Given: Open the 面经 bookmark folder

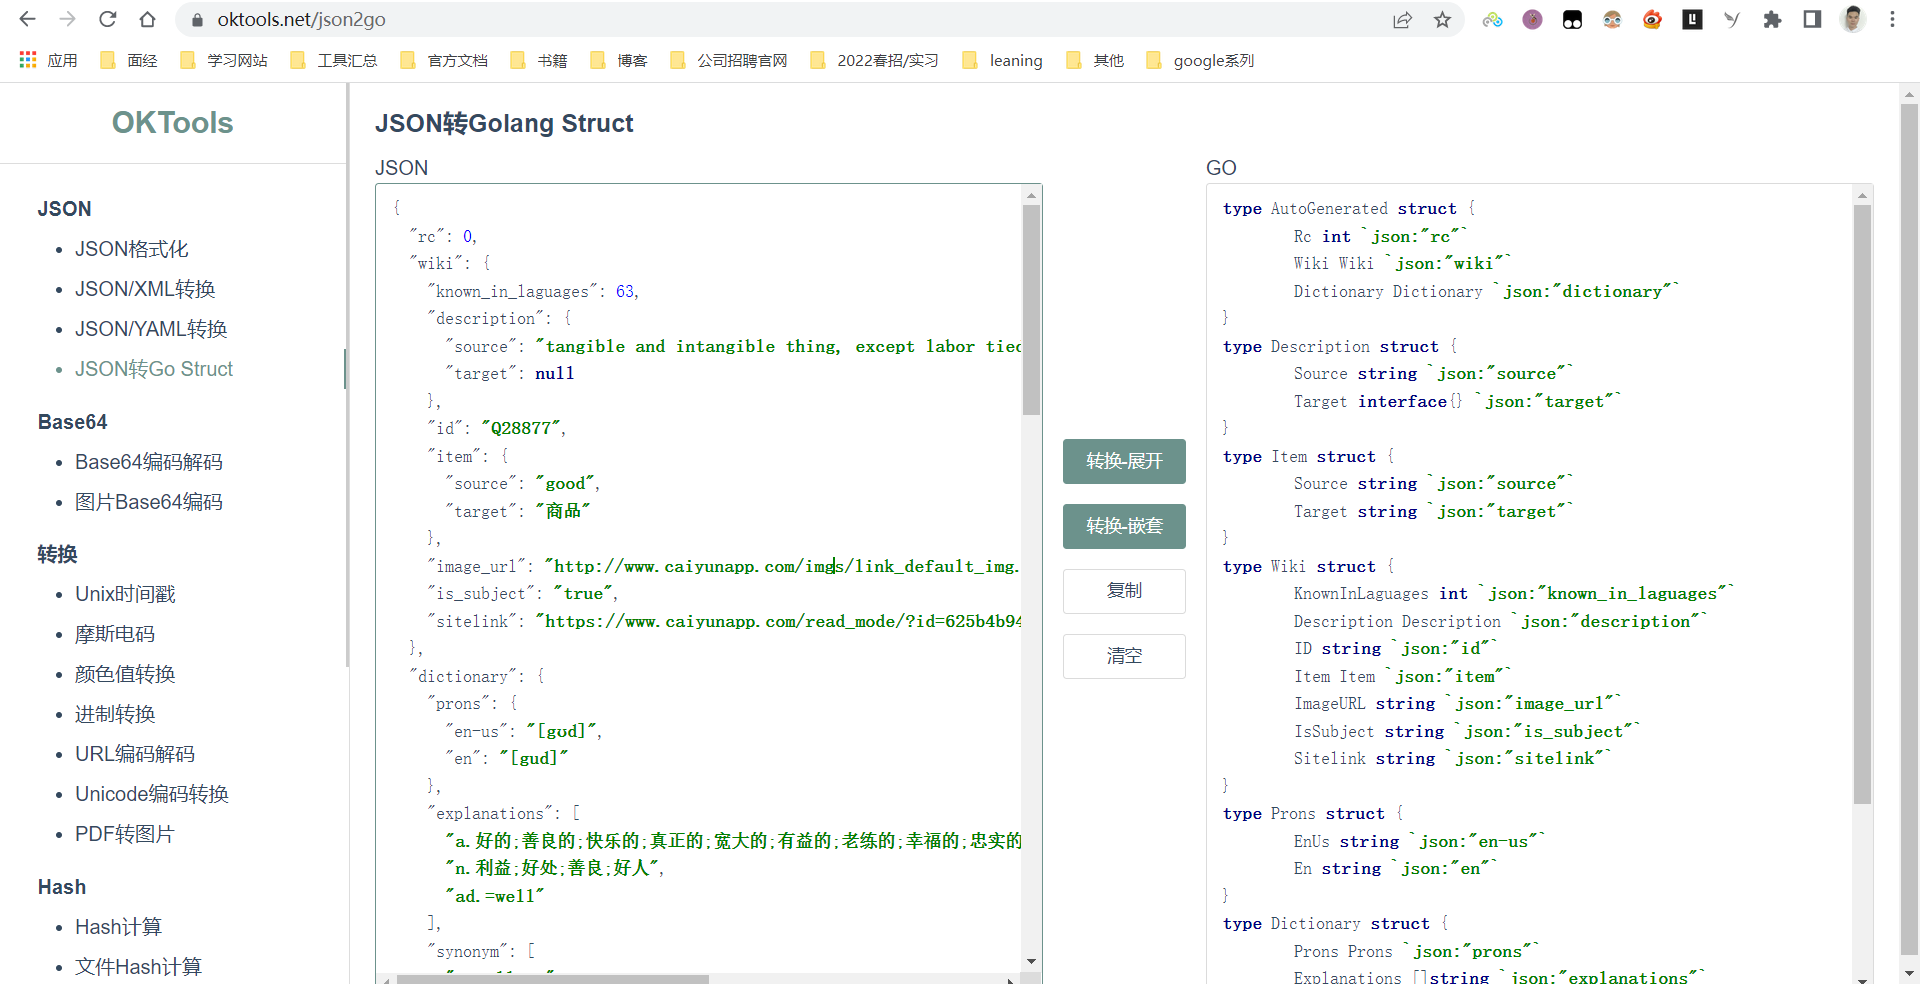Looking at the screenshot, I should point(129,60).
